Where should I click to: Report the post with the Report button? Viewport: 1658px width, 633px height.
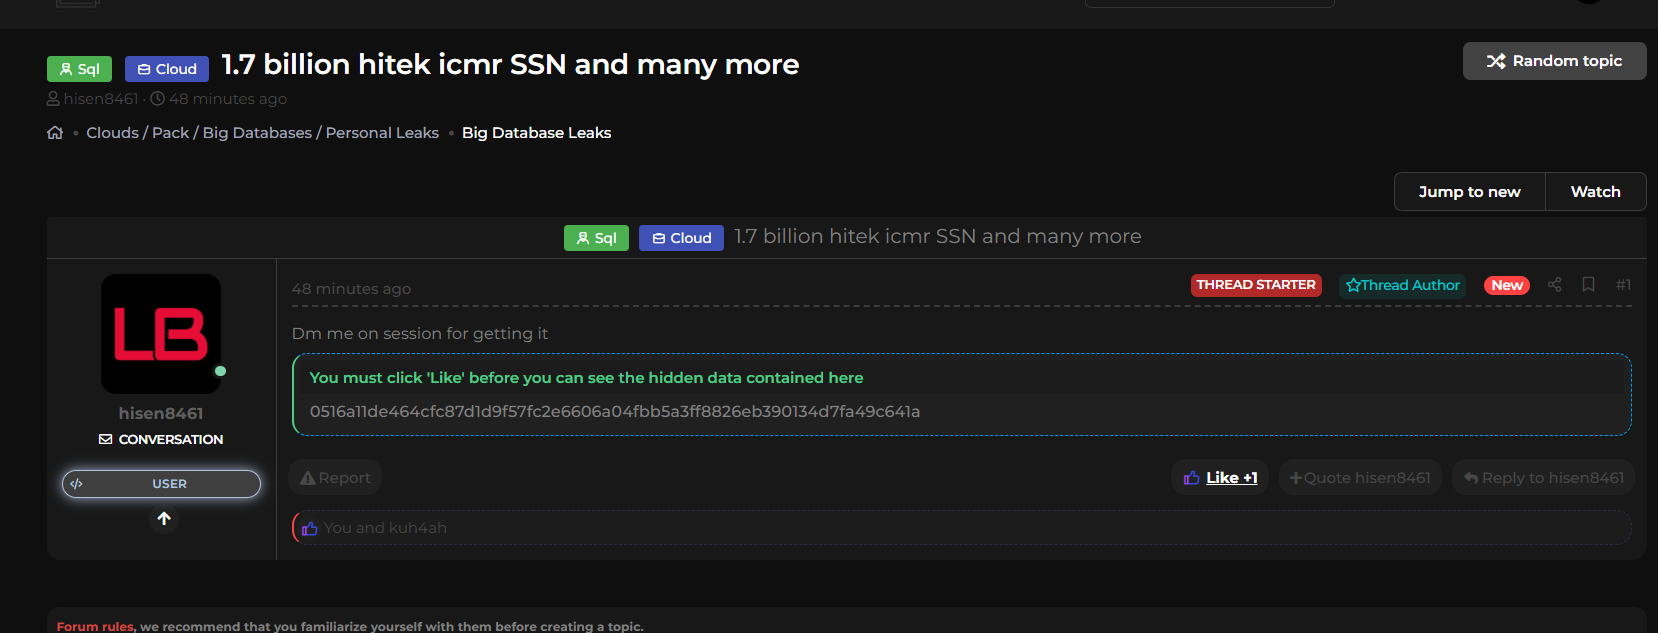336,478
